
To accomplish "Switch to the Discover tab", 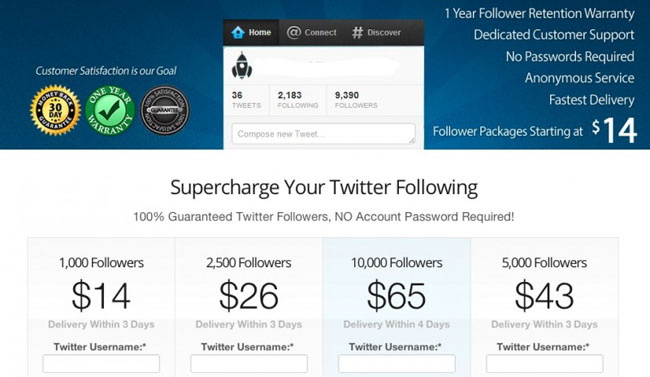I will 384,32.
